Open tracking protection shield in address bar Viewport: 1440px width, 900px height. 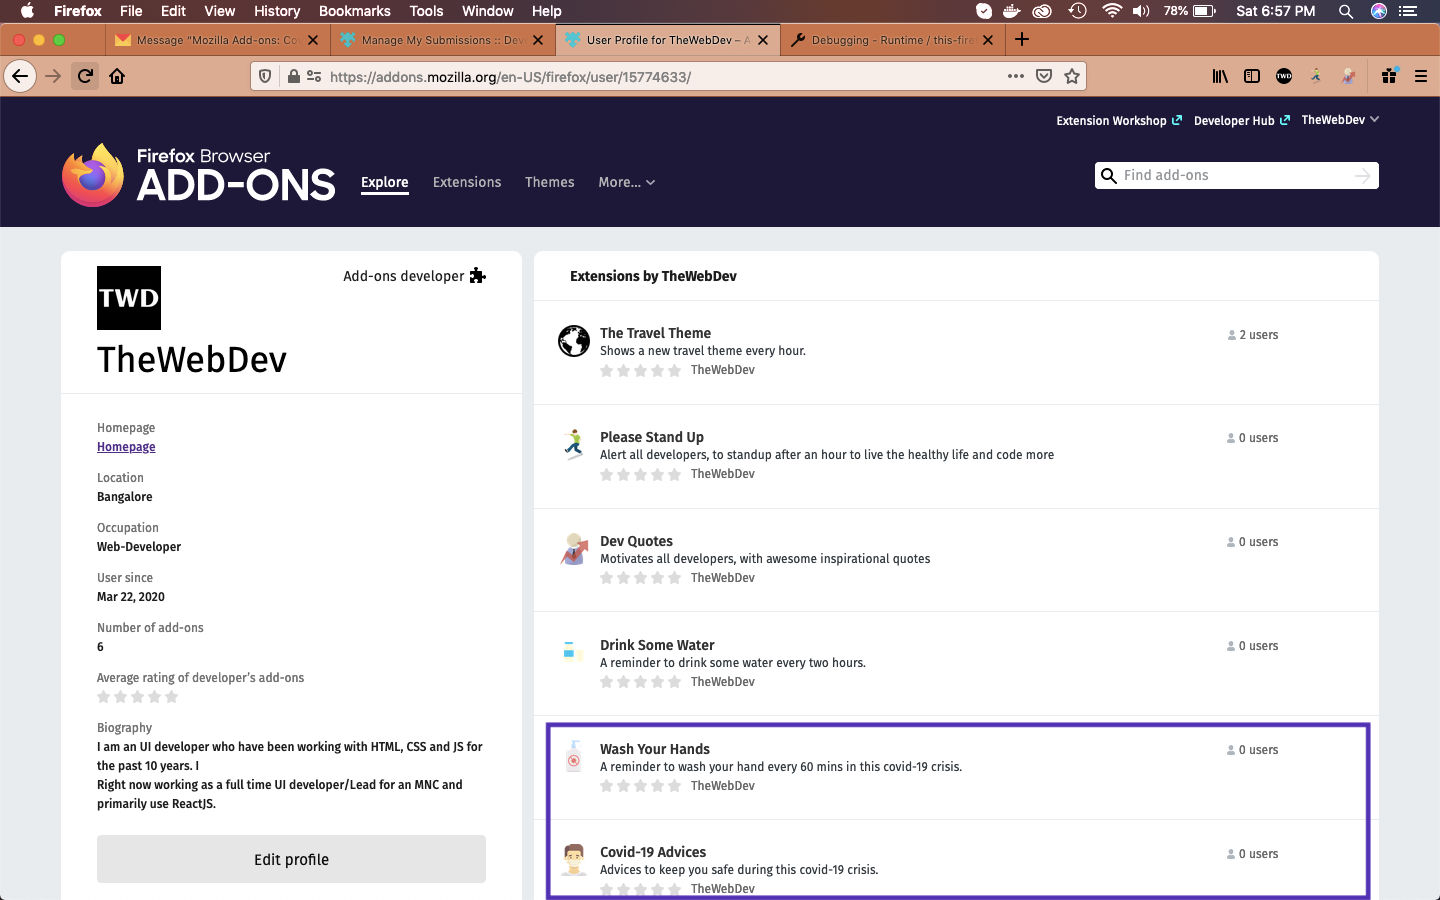(265, 76)
